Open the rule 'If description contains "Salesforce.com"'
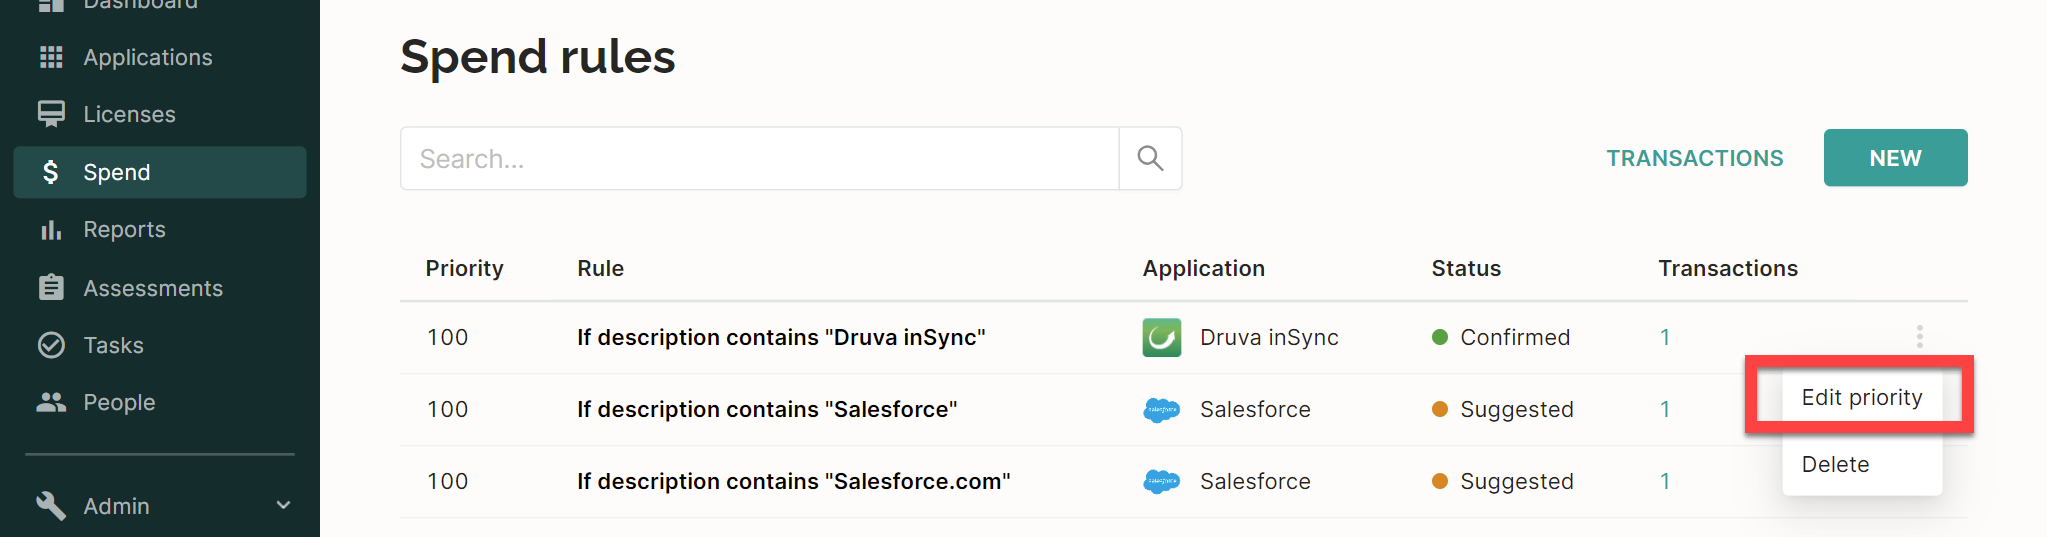Viewport: 2047px width, 537px height. point(793,481)
